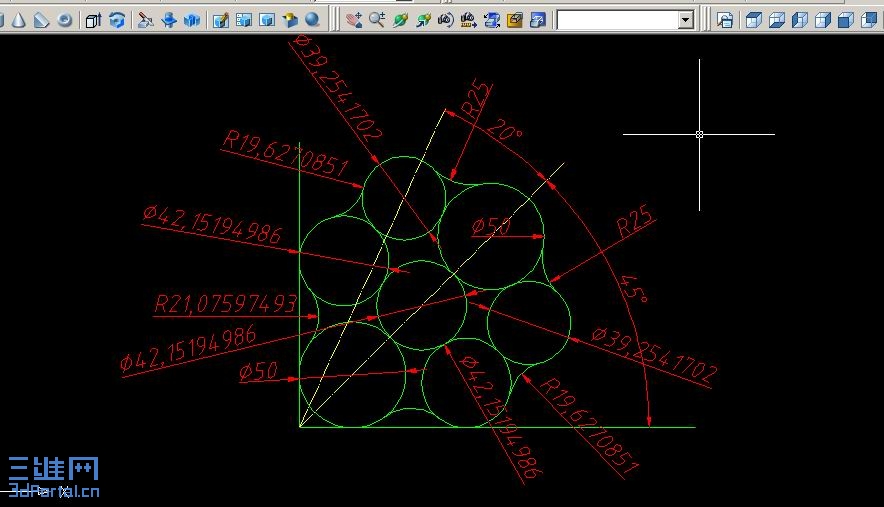The height and width of the screenshot is (507, 884).
Task: Select the "R25" text above the 45° label
Action: [635, 221]
